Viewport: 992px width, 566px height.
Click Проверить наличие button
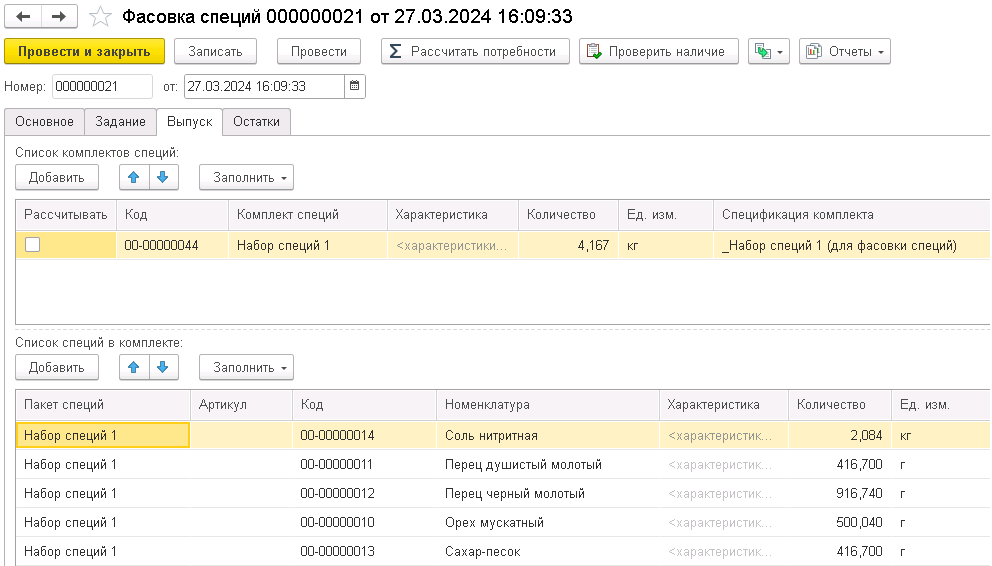[658, 51]
